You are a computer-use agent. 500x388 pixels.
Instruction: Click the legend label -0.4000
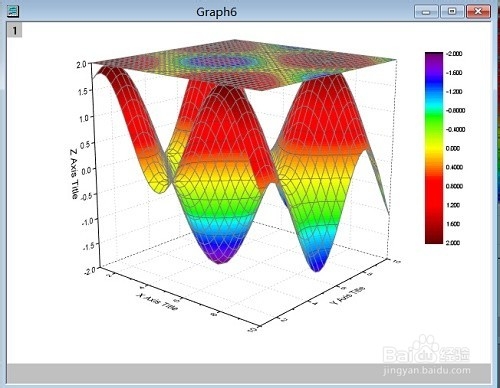[455, 129]
